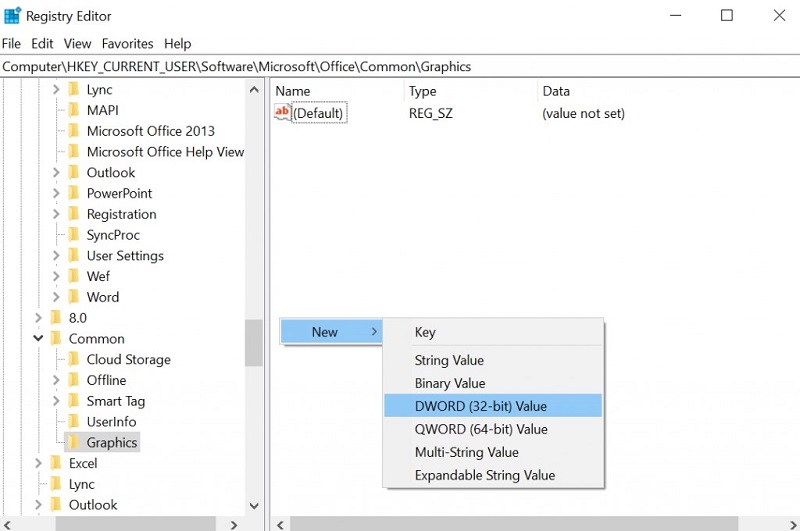Open the Favorites menu
This screenshot has width=800, height=531.
(127, 44)
